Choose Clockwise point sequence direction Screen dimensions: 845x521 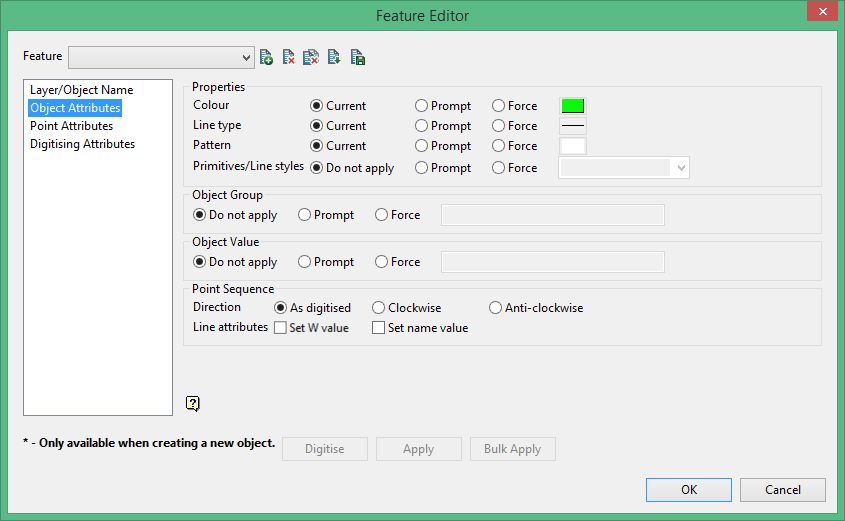click(379, 308)
